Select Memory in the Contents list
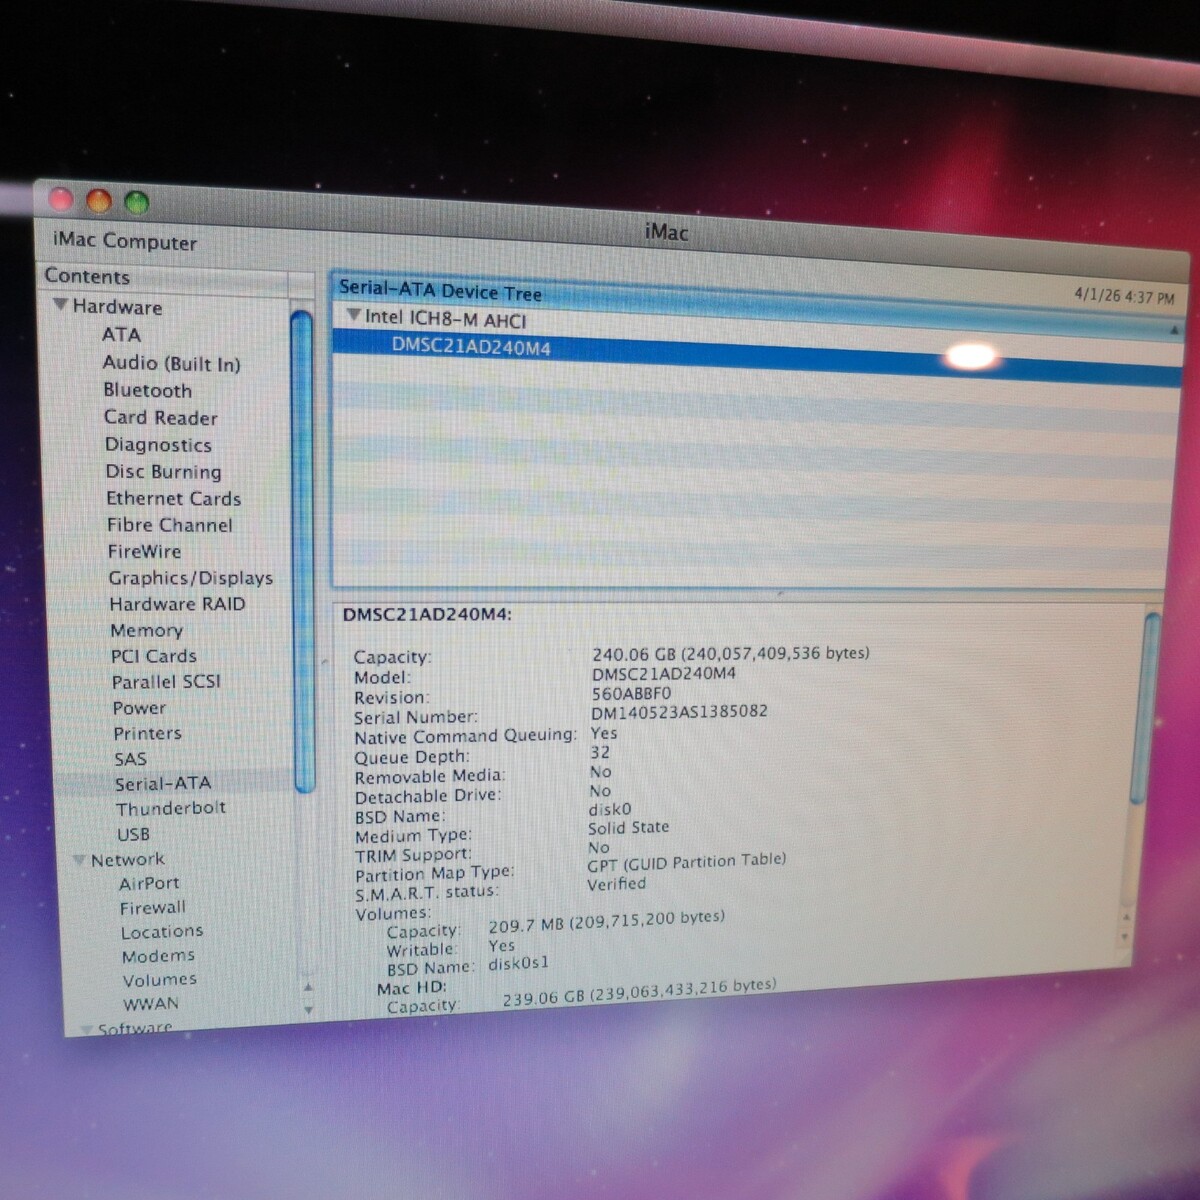Image resolution: width=1200 pixels, height=1200 pixels. tap(146, 630)
